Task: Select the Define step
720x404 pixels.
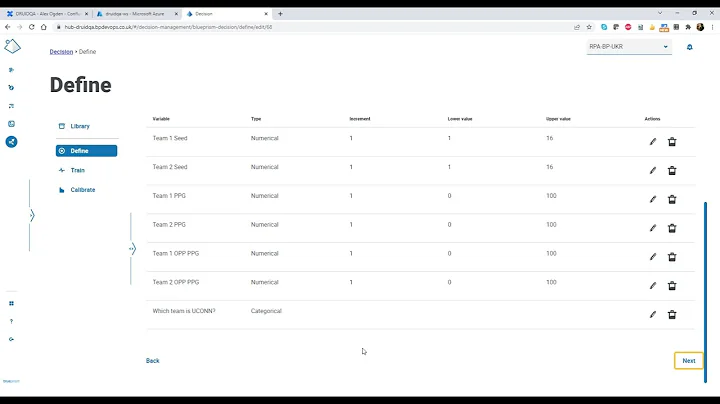Action: pos(86,151)
